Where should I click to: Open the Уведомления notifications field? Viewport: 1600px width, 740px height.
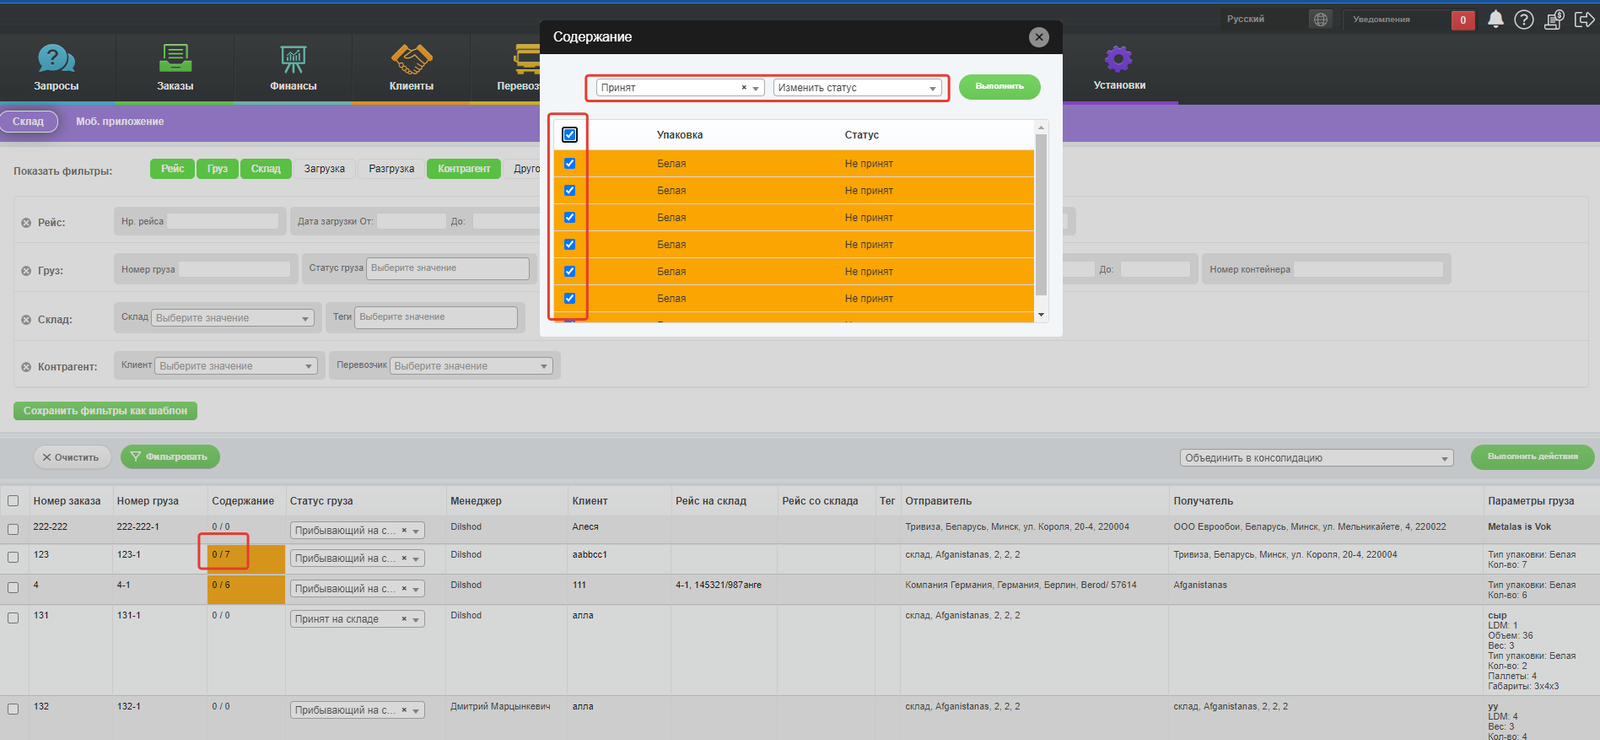(x=1396, y=19)
